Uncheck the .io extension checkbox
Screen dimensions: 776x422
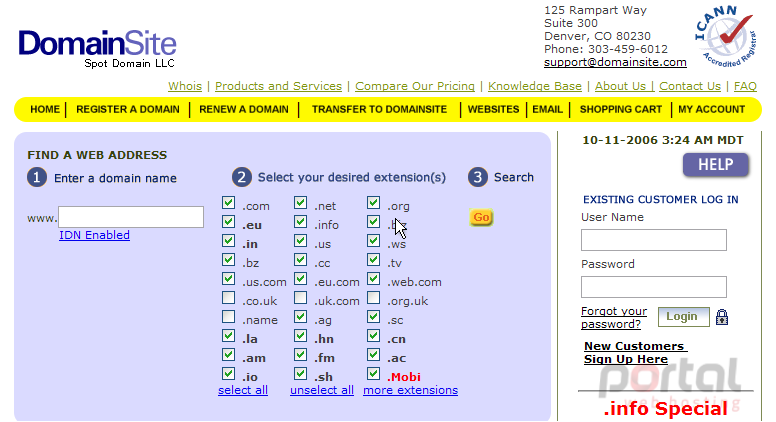[228, 373]
